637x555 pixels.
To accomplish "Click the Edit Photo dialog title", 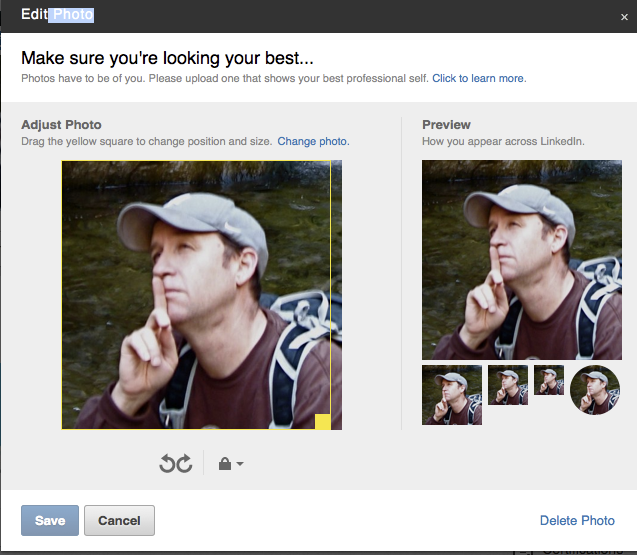I will click(x=57, y=15).
